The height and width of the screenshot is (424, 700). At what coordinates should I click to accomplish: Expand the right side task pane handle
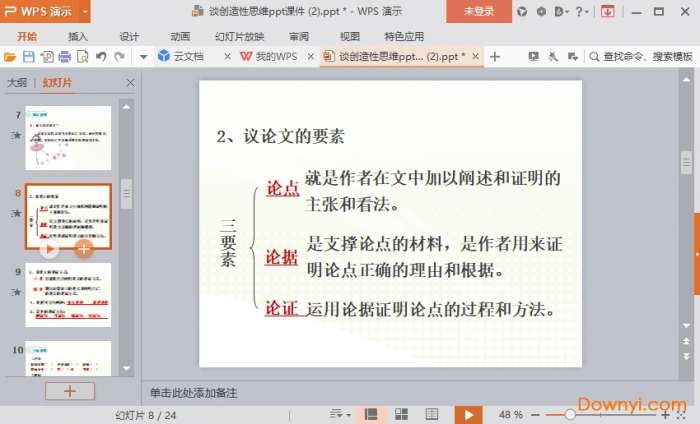pos(697,254)
